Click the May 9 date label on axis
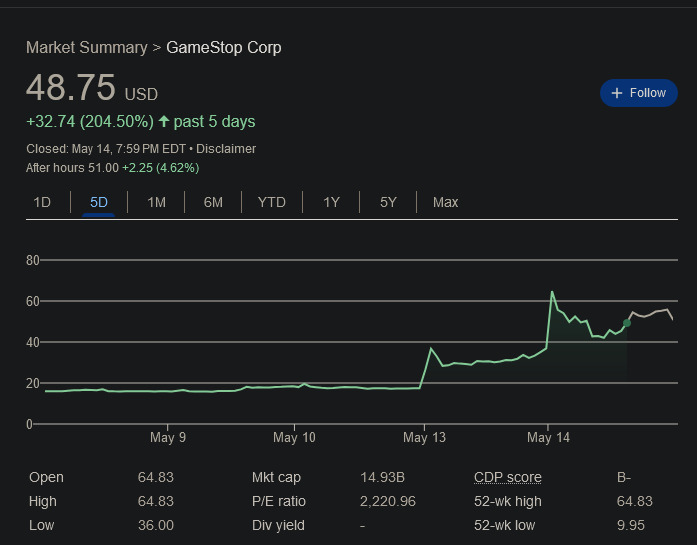This screenshot has width=697, height=545. (x=167, y=438)
